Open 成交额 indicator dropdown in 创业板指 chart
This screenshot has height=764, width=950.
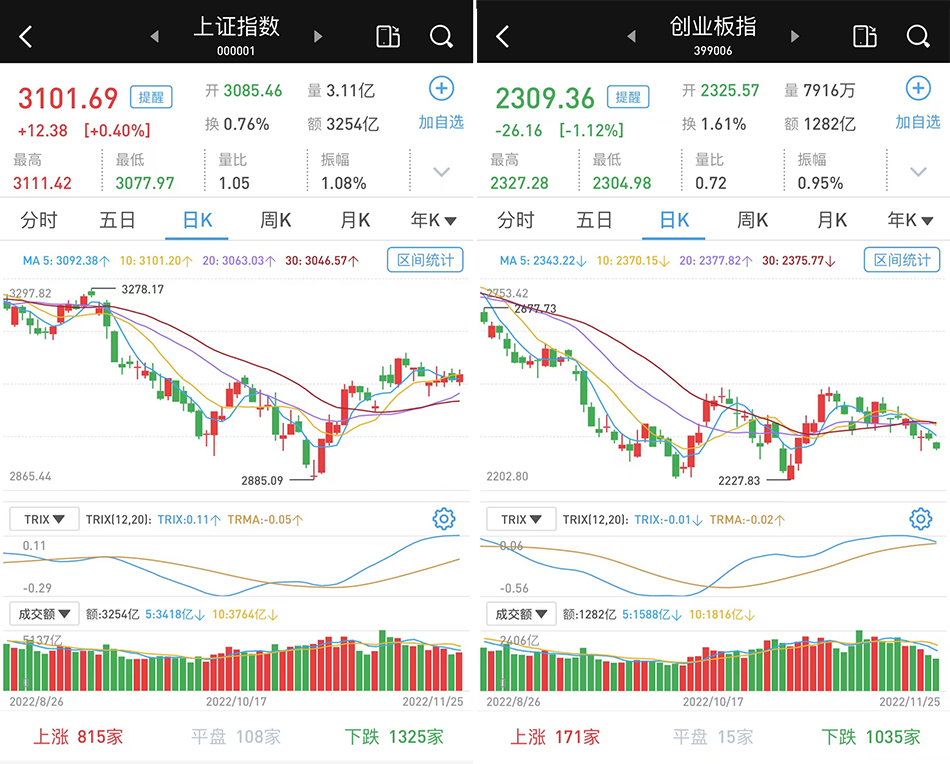pyautogui.click(x=520, y=614)
